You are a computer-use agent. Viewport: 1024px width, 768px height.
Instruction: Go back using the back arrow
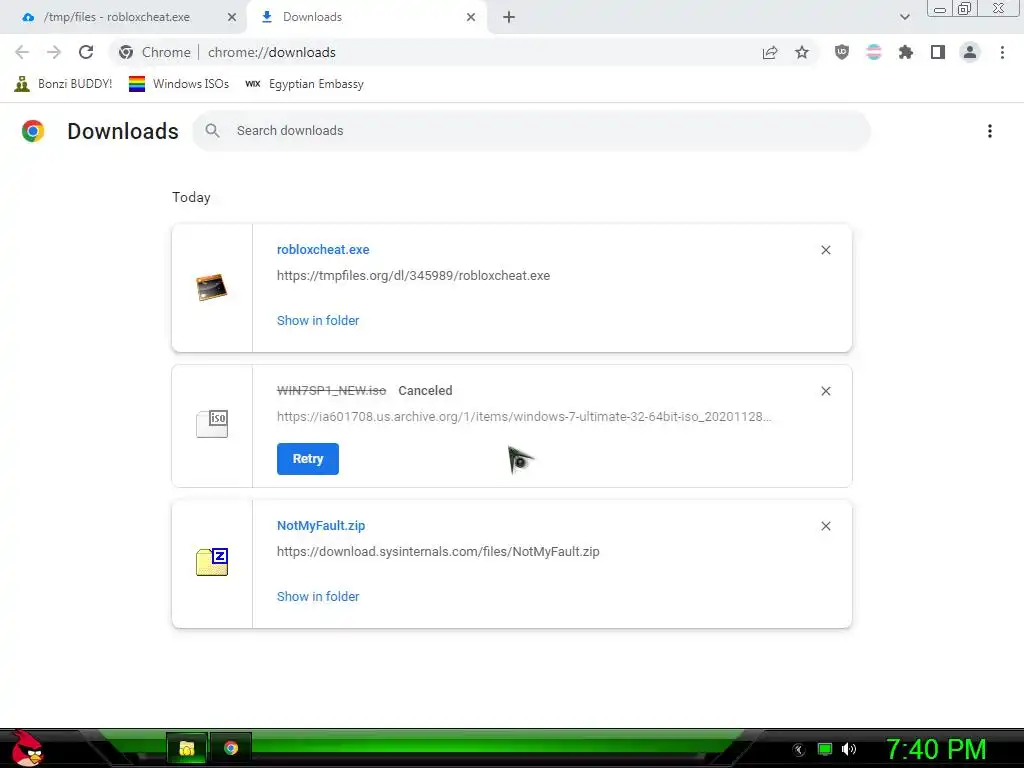click(x=22, y=52)
